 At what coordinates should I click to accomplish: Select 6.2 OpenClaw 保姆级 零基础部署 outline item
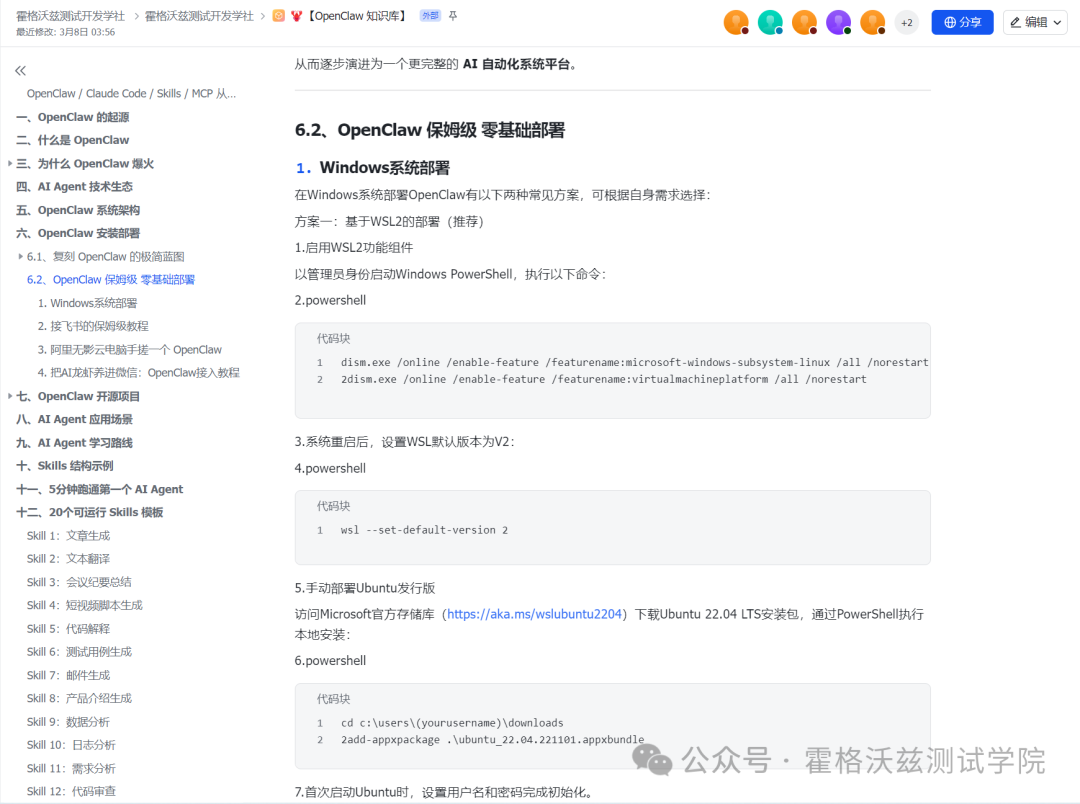(111, 280)
